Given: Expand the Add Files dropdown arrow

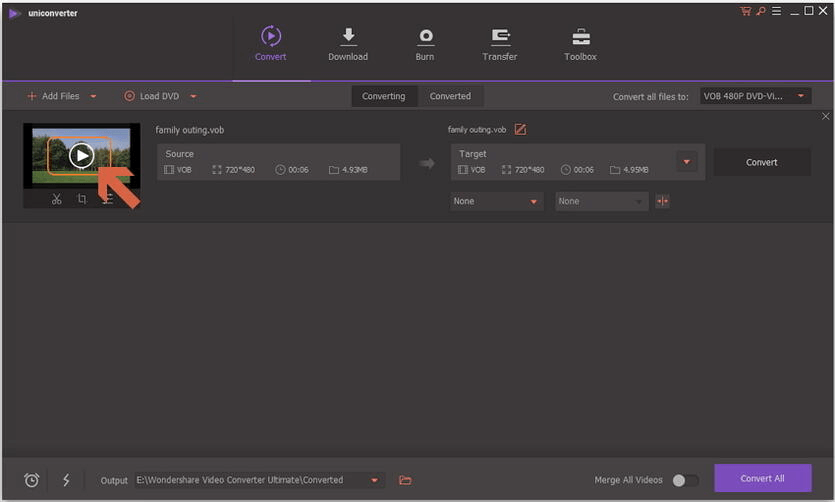Looking at the screenshot, I should tap(94, 97).
